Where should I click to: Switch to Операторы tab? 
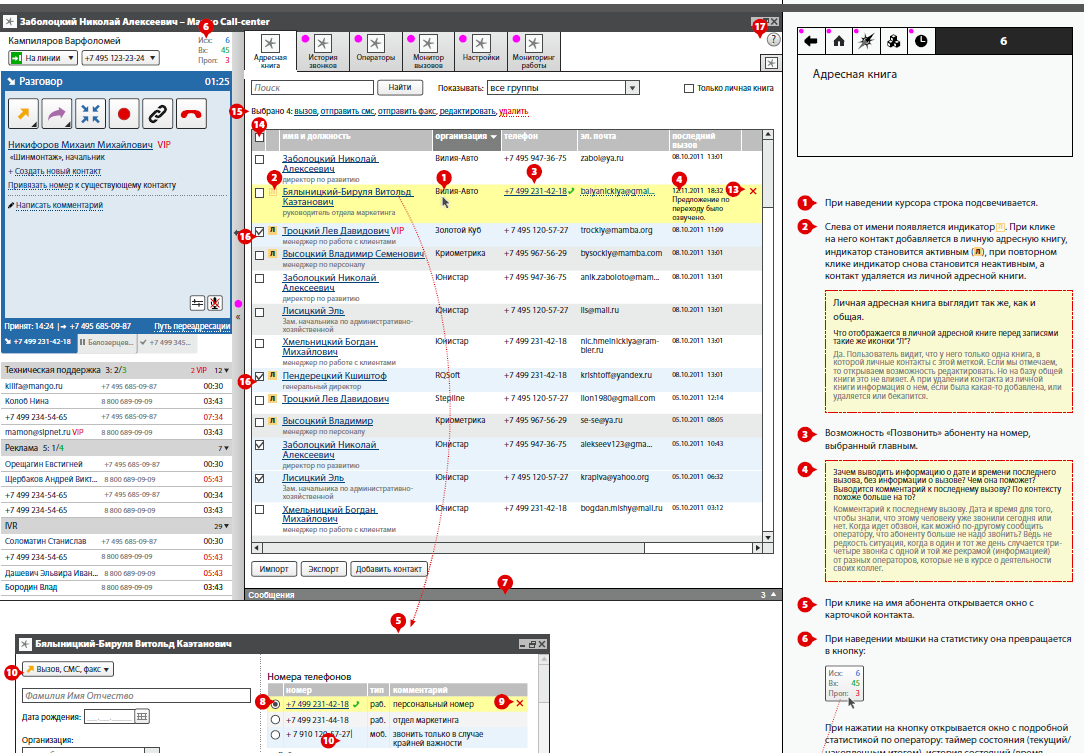(375, 51)
